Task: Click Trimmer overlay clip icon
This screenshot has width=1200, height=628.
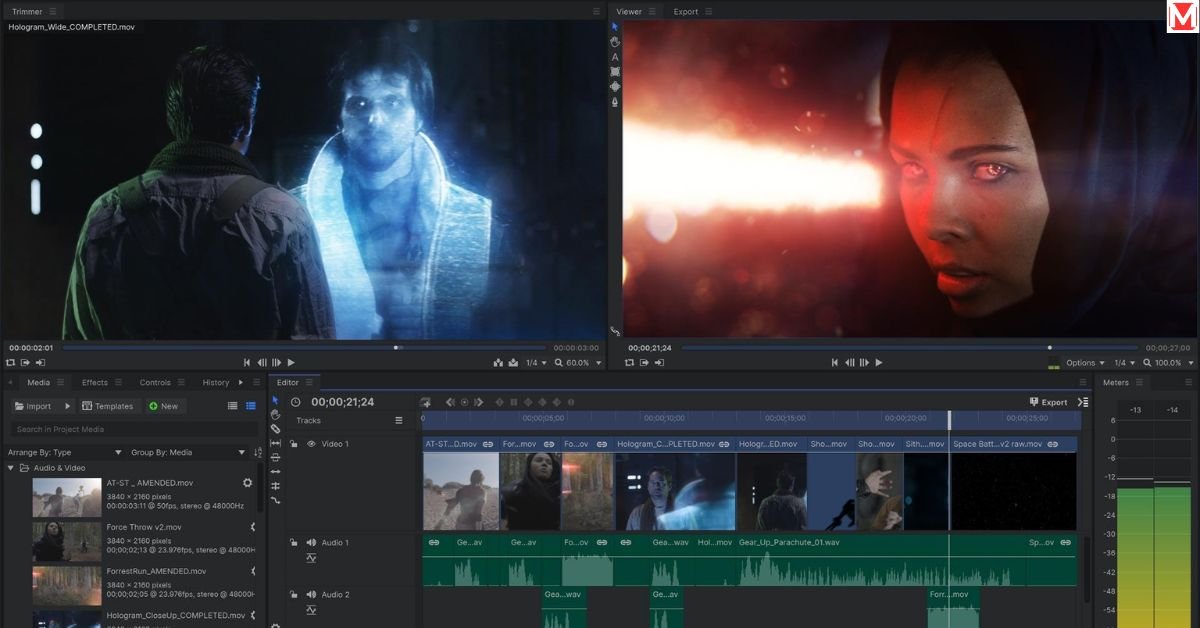Action: click(512, 362)
